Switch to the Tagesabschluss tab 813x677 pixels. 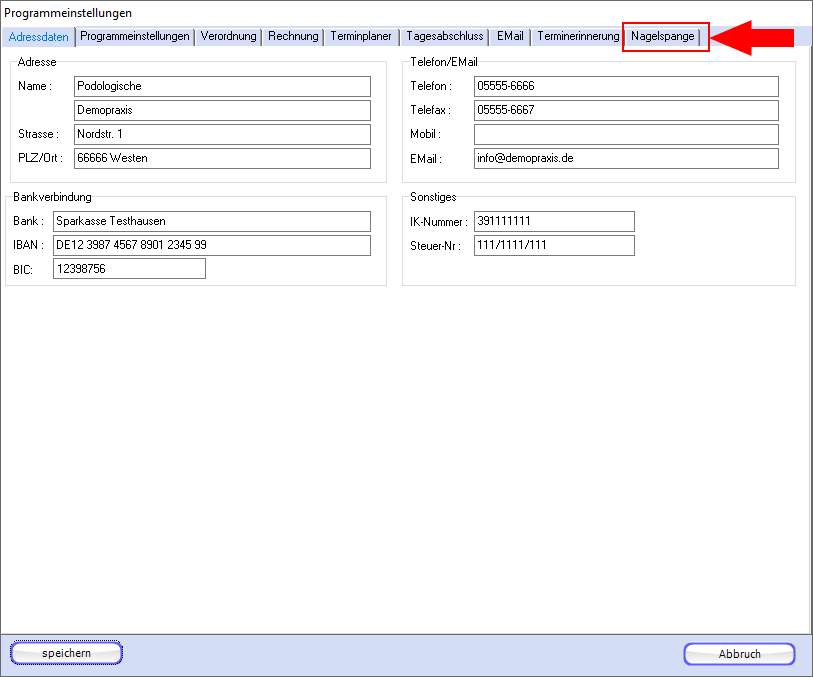point(444,36)
